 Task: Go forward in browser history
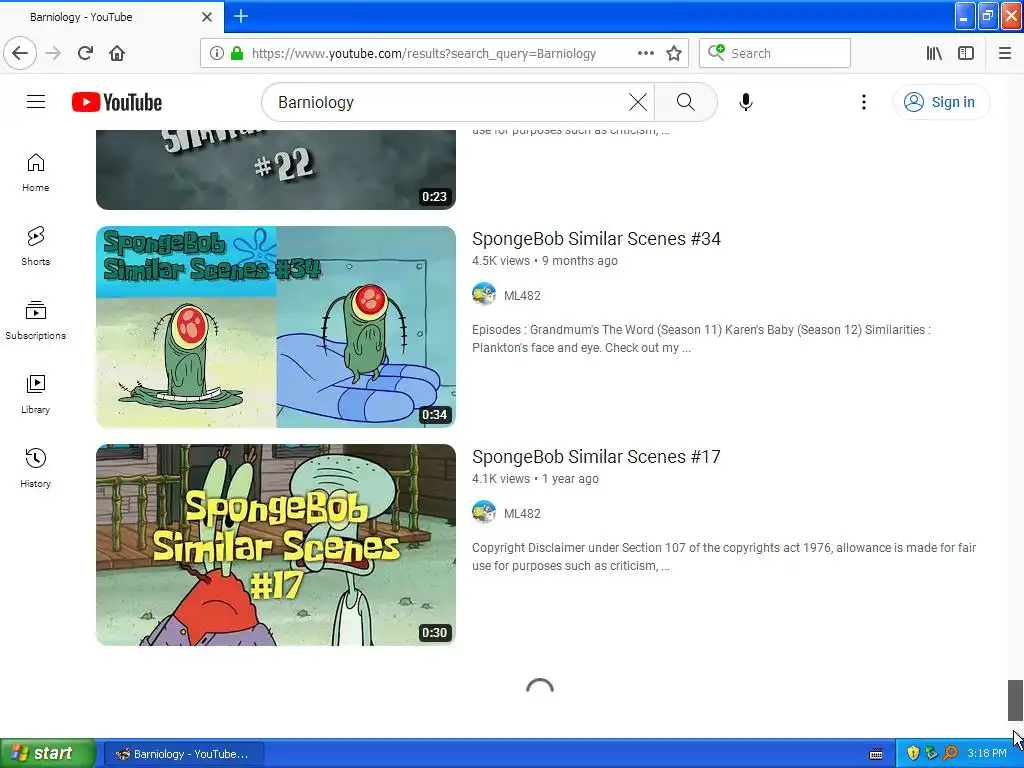point(53,53)
